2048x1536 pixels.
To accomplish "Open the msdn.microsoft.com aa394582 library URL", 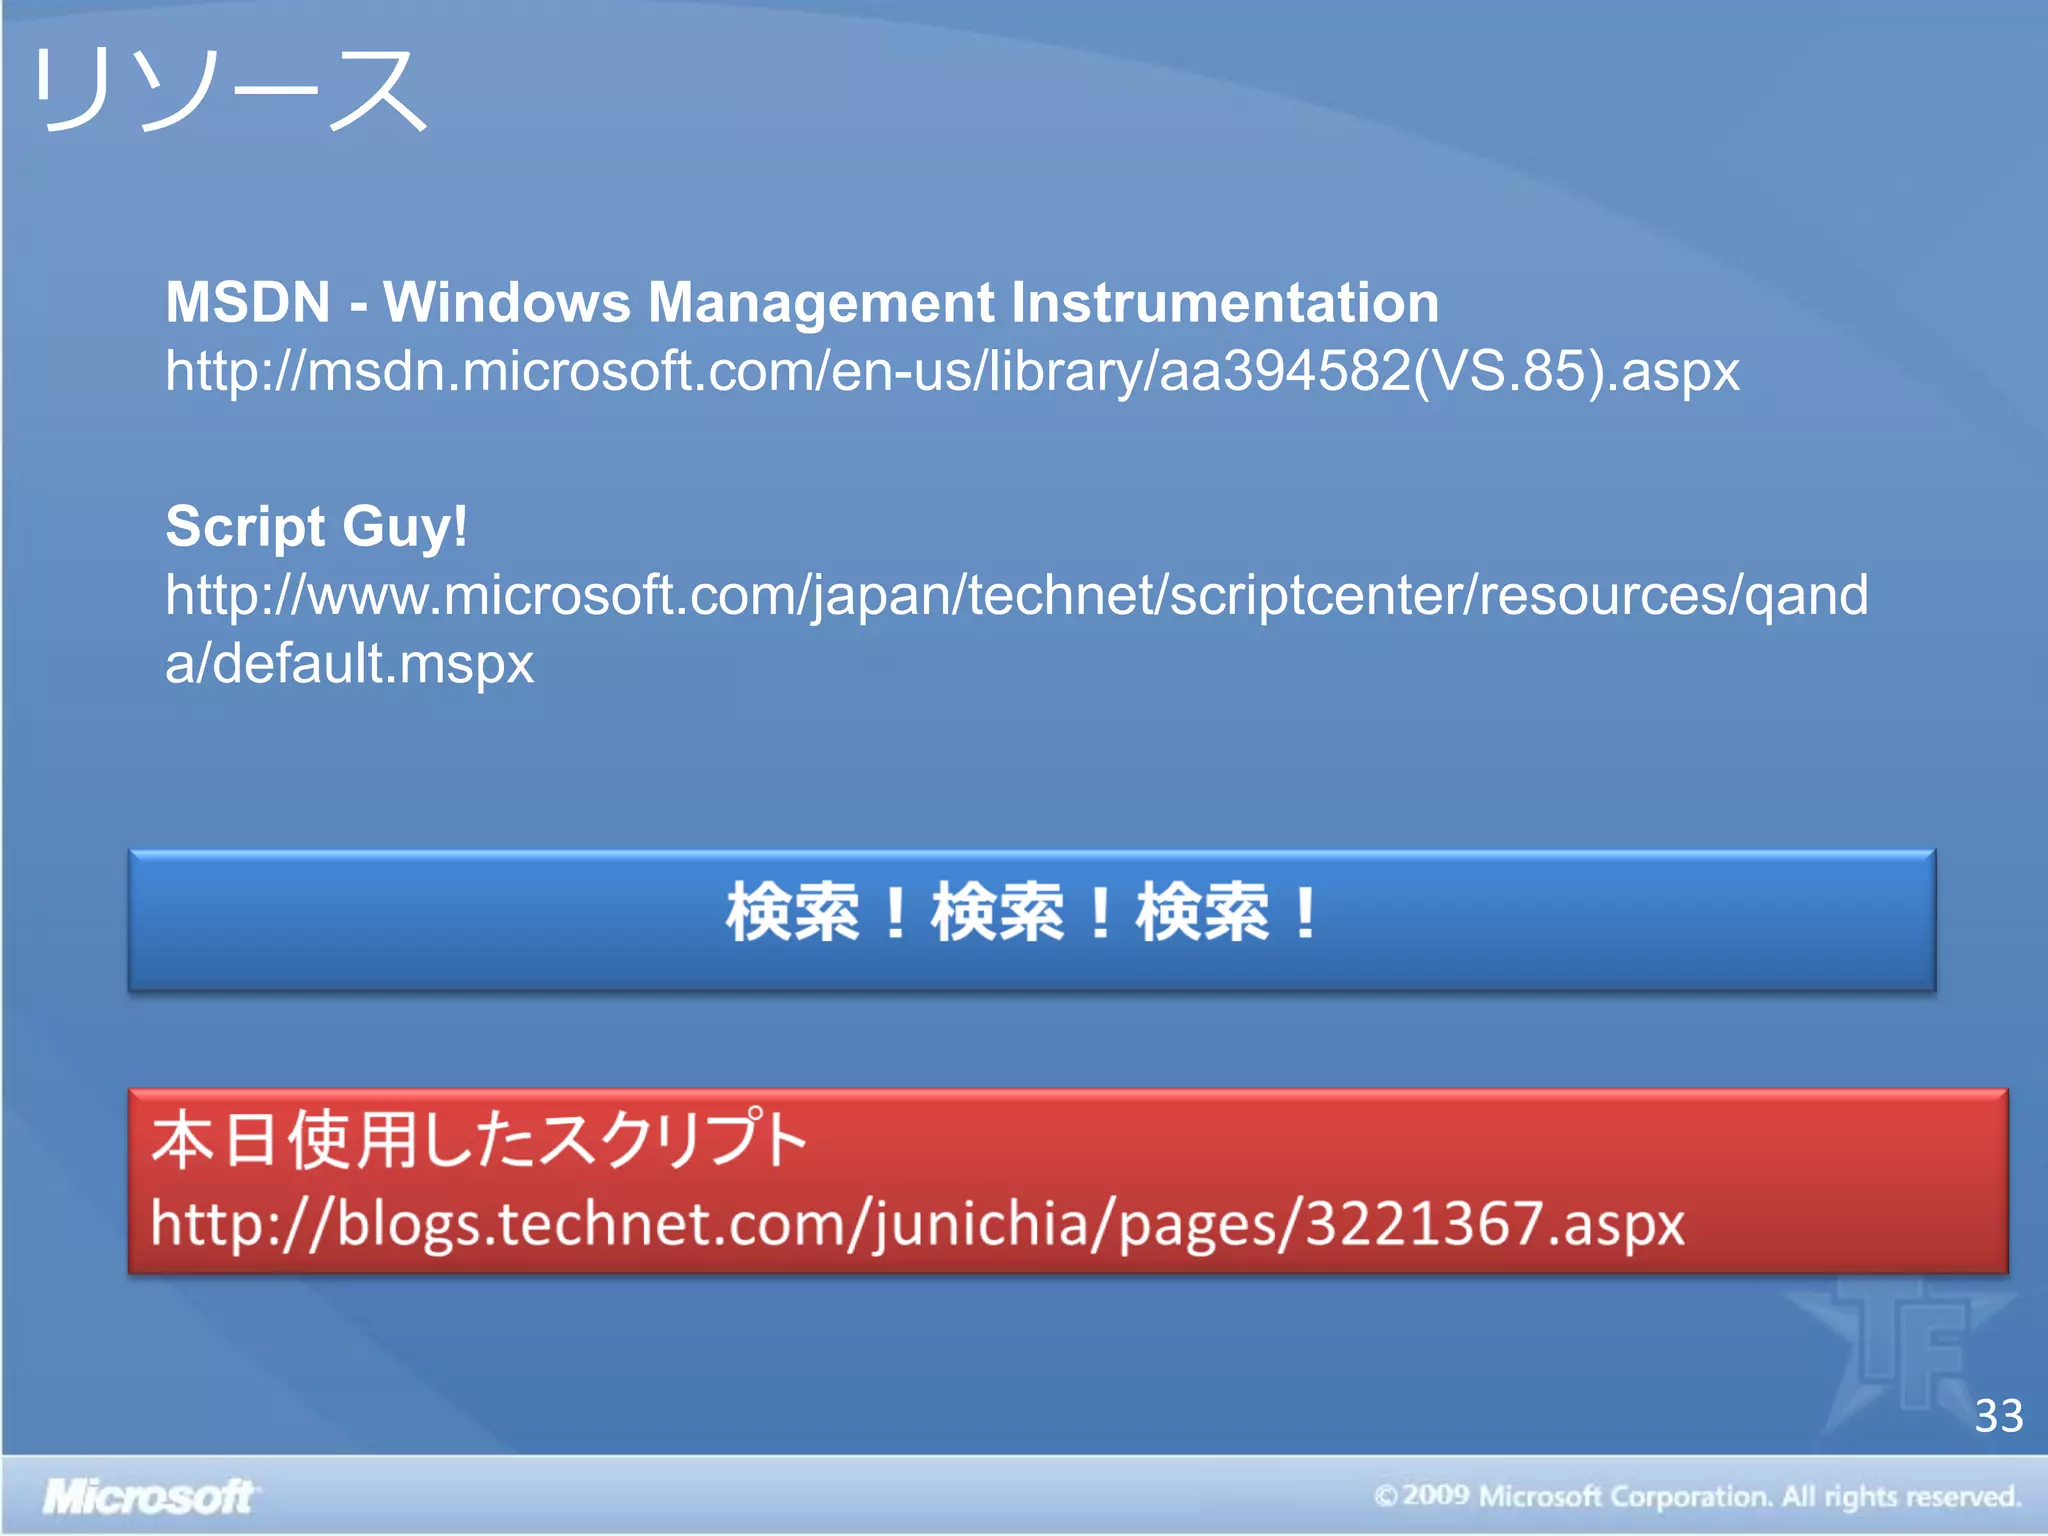I will point(952,371).
